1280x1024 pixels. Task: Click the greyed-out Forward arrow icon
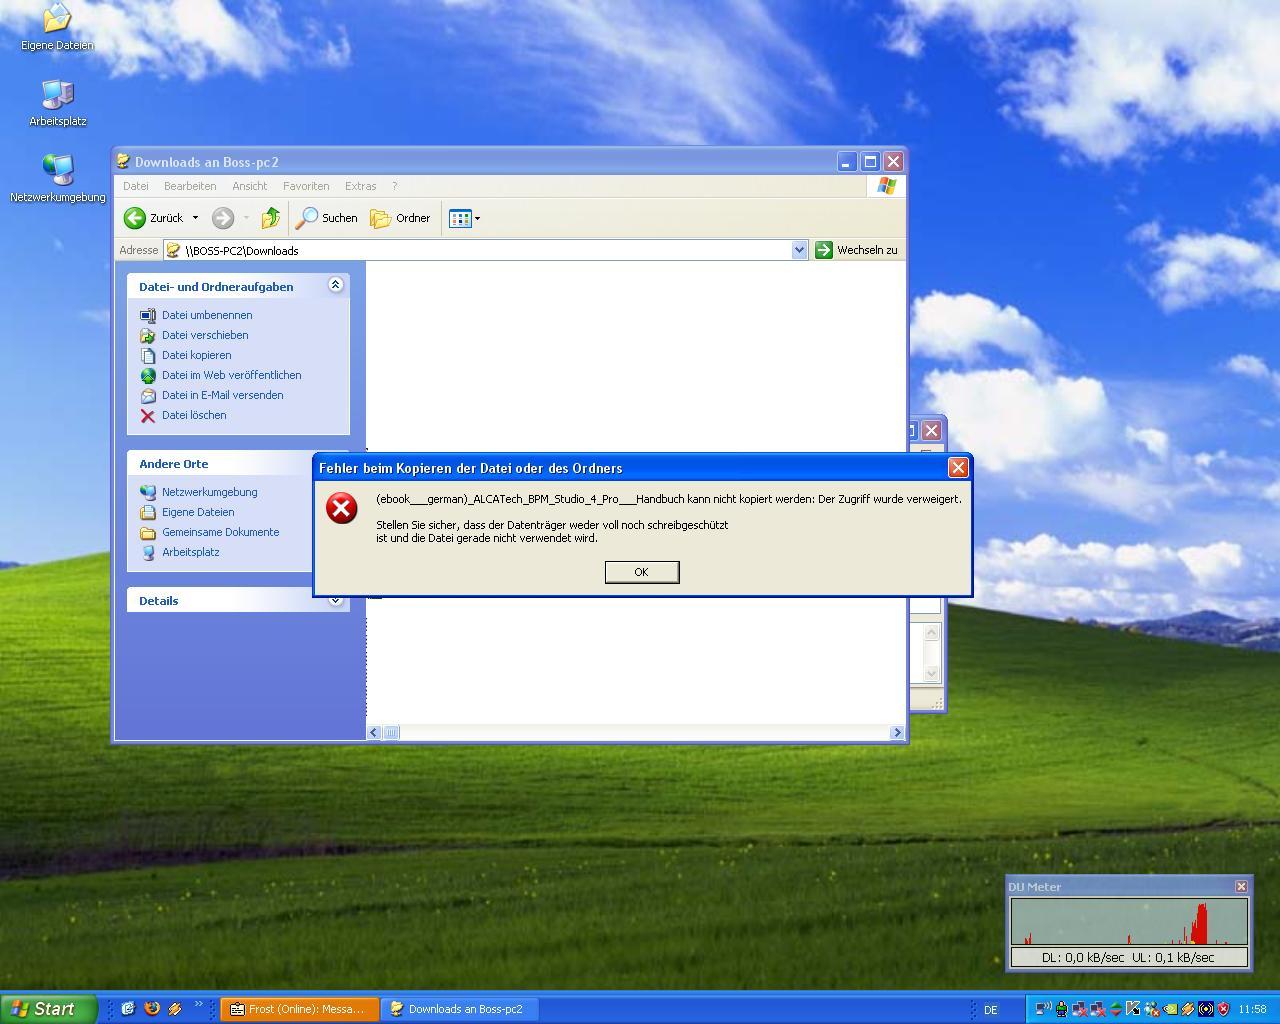point(223,218)
